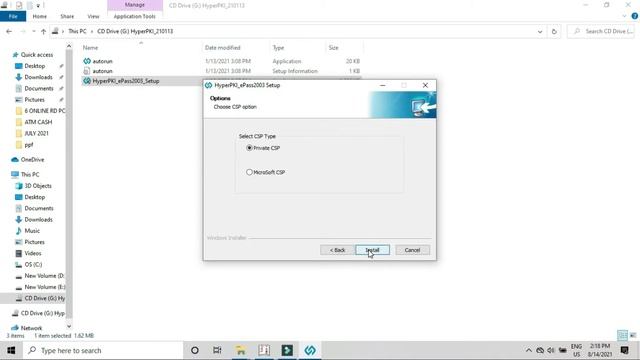Open the ATM CASH folder

(x=38, y=122)
